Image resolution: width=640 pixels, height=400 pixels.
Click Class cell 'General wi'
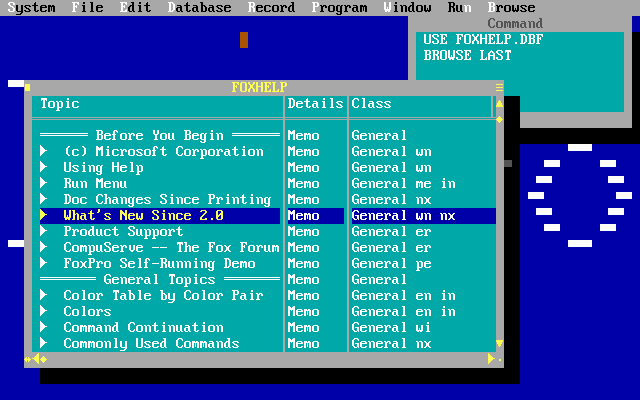(x=391, y=327)
